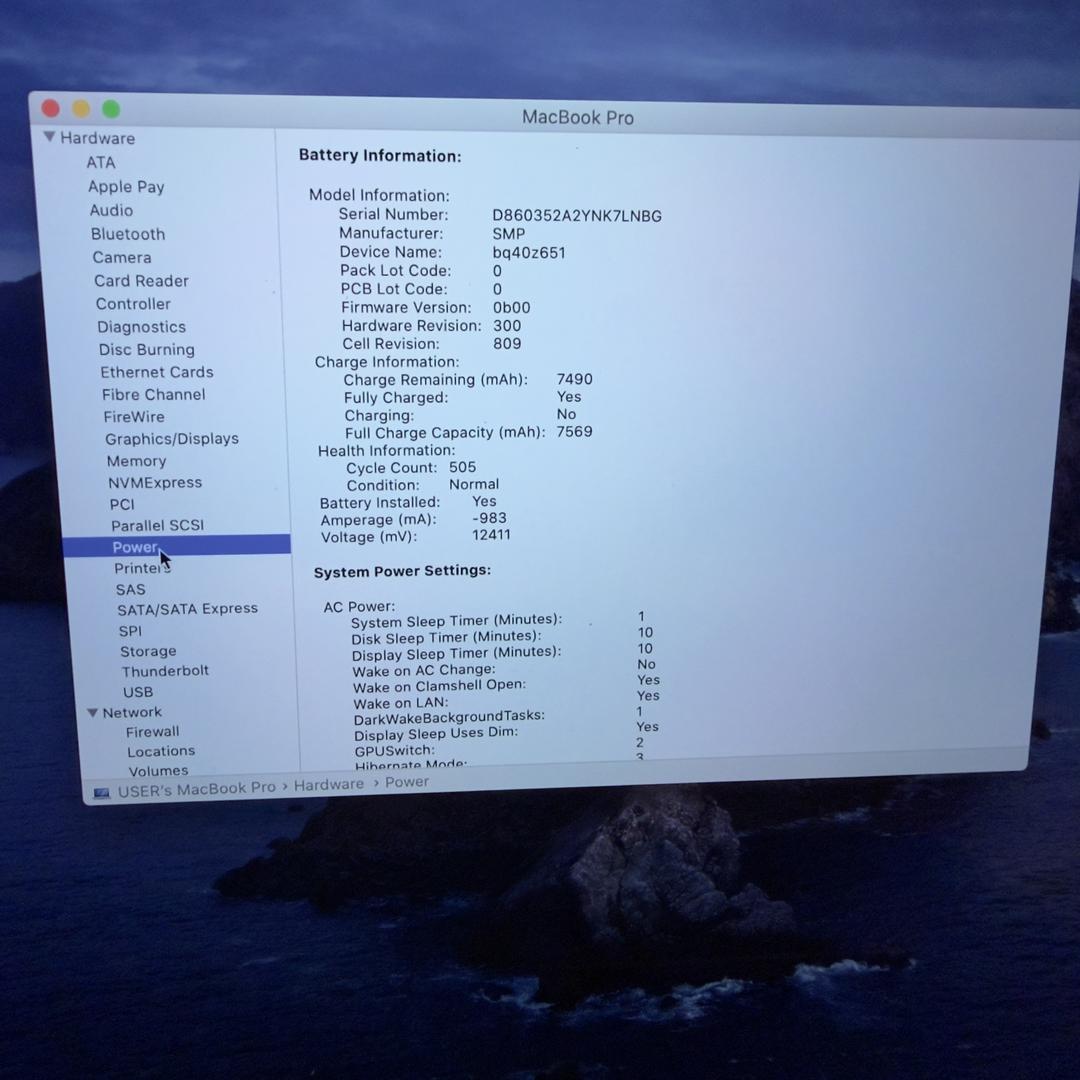This screenshot has width=1080, height=1080.
Task: Click the Battery Information heading
Action: [x=380, y=156]
